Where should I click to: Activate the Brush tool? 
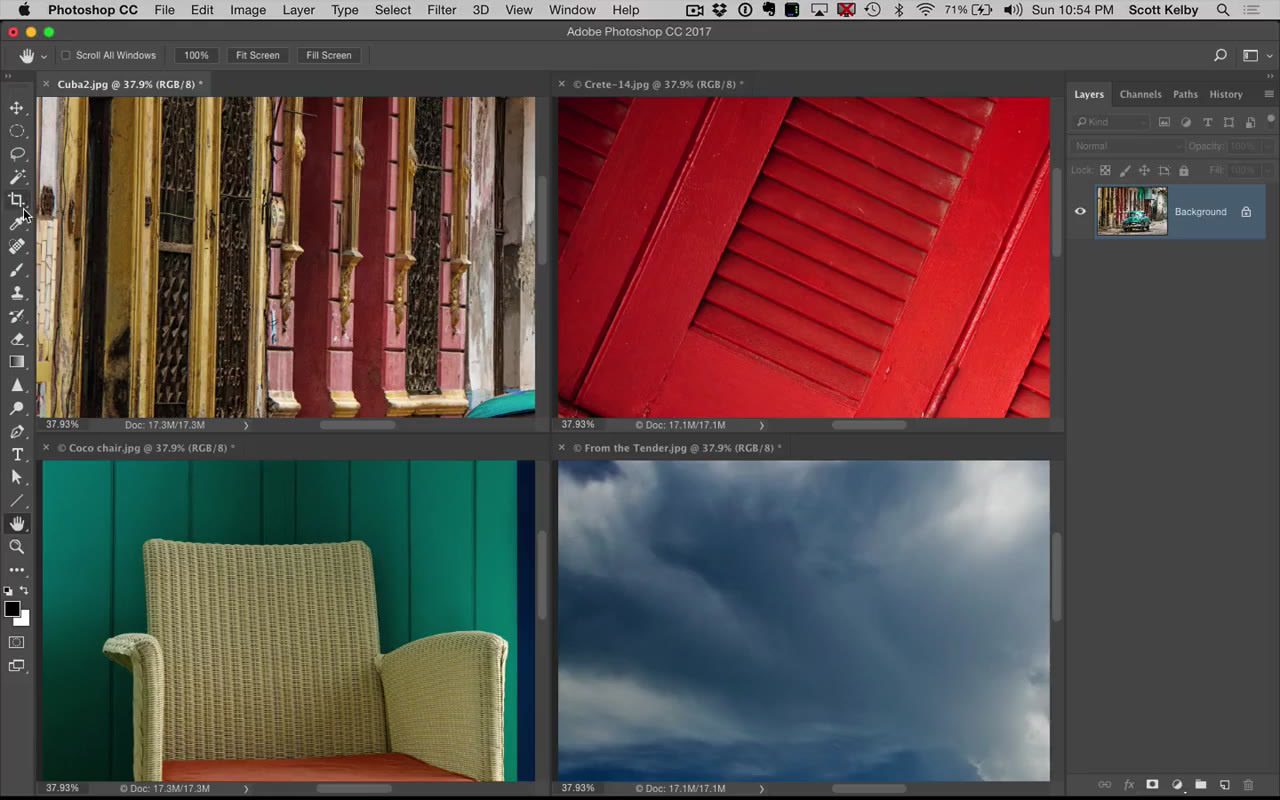coord(16,270)
